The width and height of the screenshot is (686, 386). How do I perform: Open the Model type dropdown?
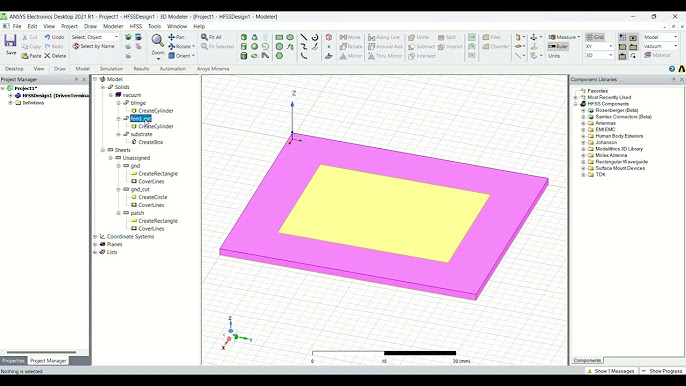[660, 37]
